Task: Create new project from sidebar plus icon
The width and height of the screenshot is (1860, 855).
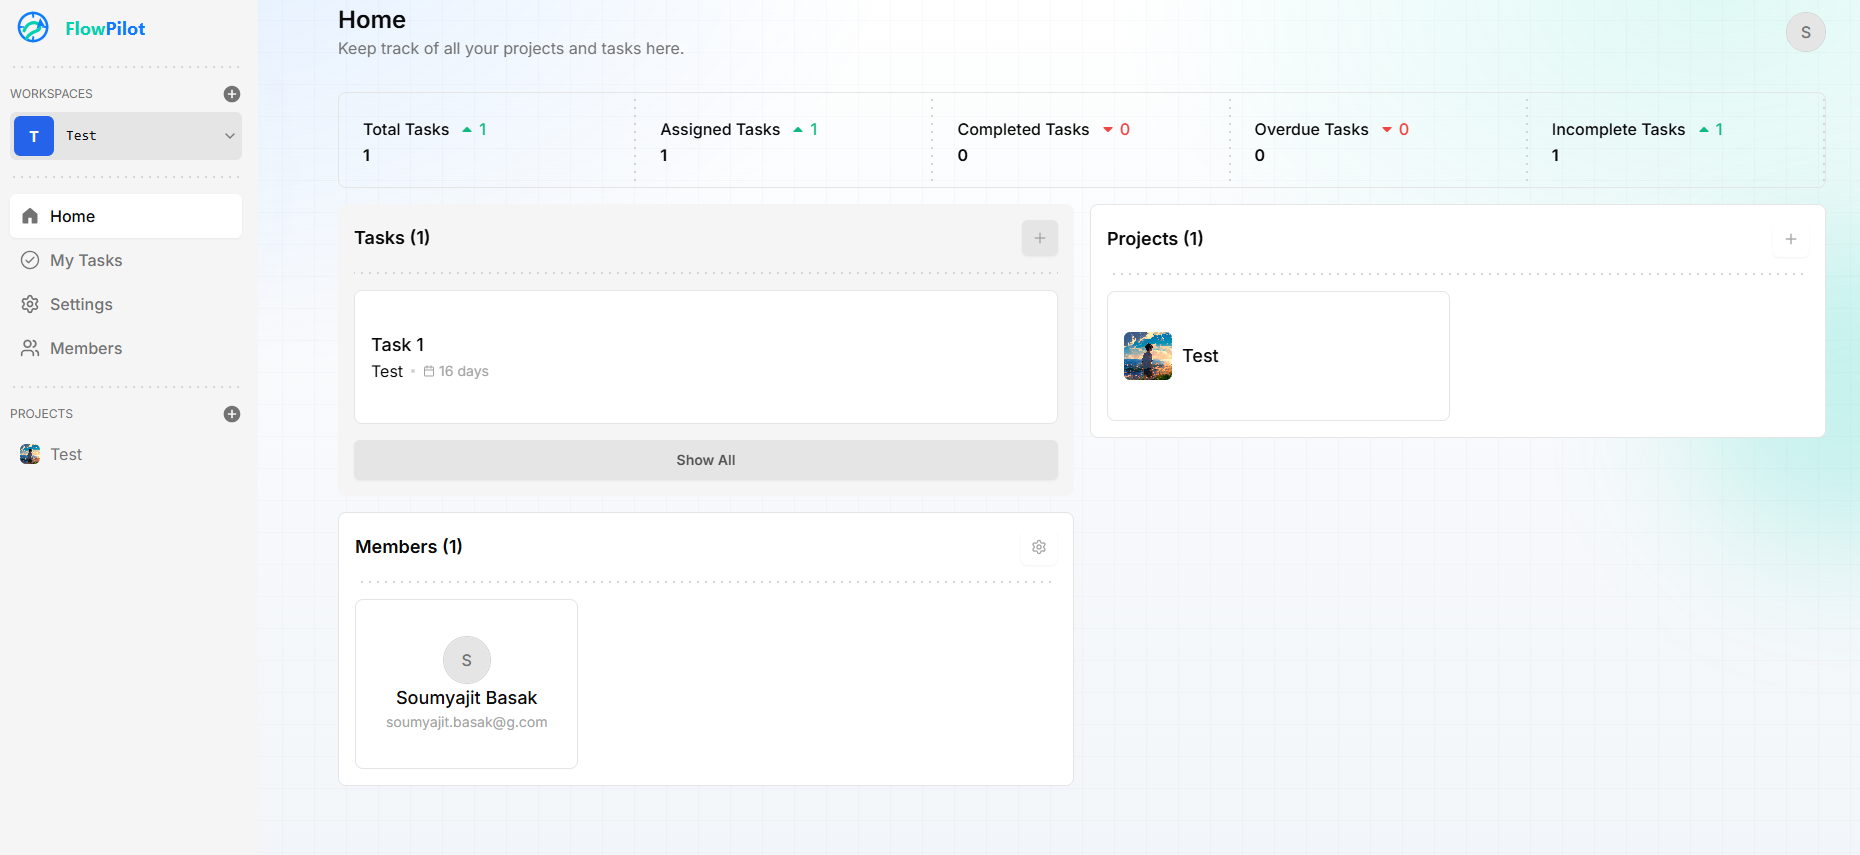Action: 232,414
